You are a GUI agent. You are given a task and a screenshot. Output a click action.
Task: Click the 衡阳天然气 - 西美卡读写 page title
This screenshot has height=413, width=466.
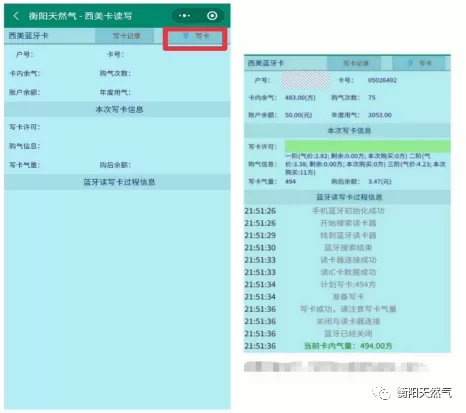tap(80, 16)
